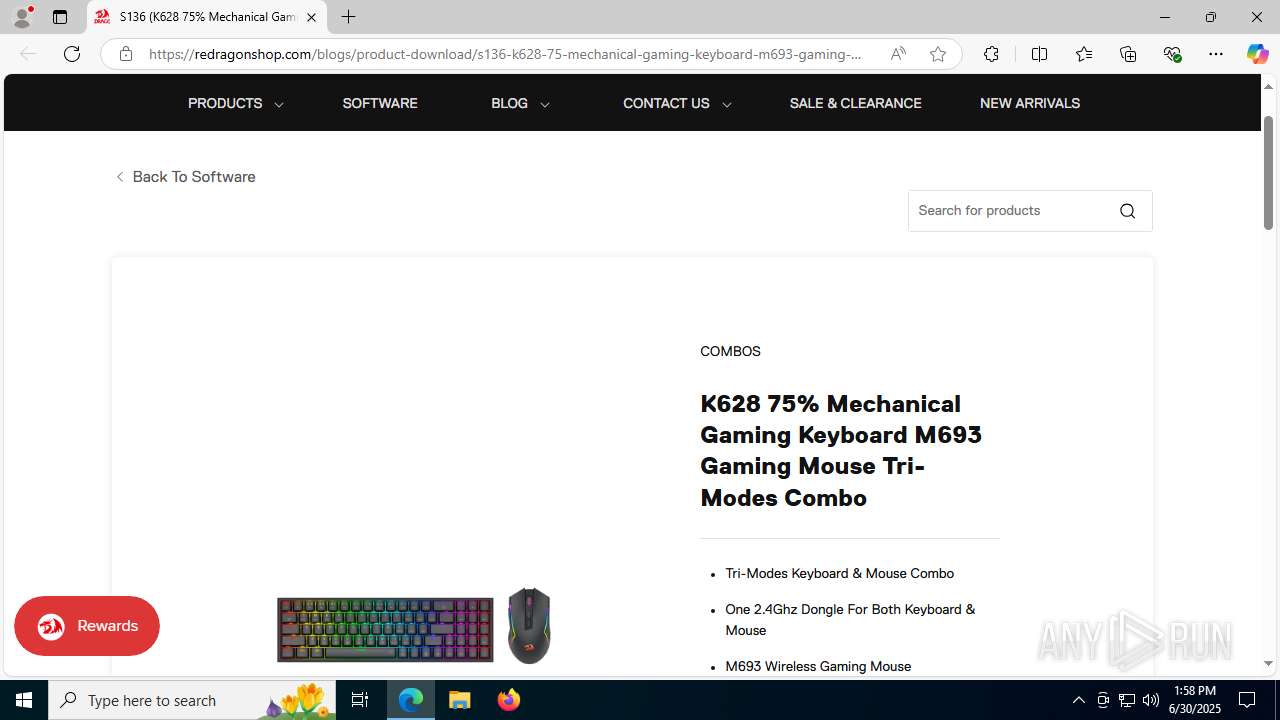Image resolution: width=1280 pixels, height=720 pixels.
Task: Click the keyboard and mouse product image
Action: [x=414, y=626]
